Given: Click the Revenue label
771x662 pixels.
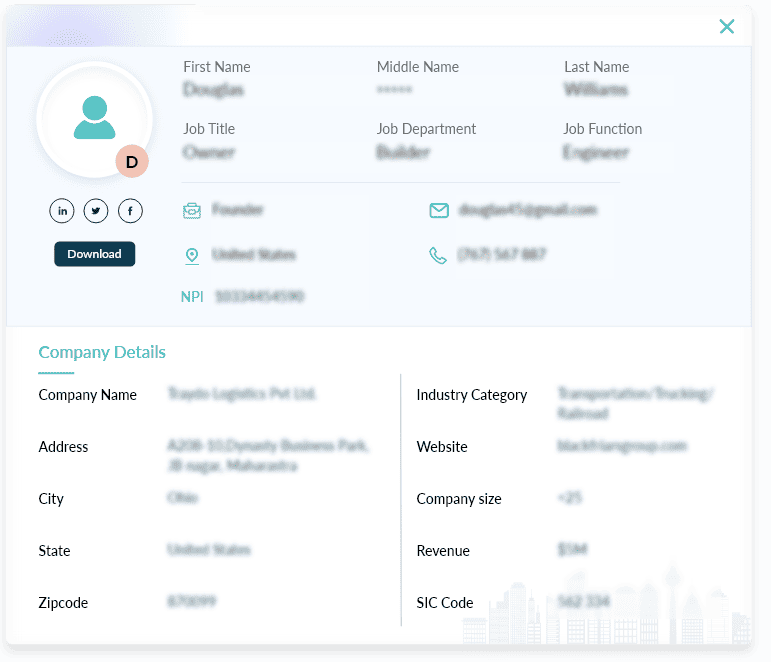Looking at the screenshot, I should (443, 551).
